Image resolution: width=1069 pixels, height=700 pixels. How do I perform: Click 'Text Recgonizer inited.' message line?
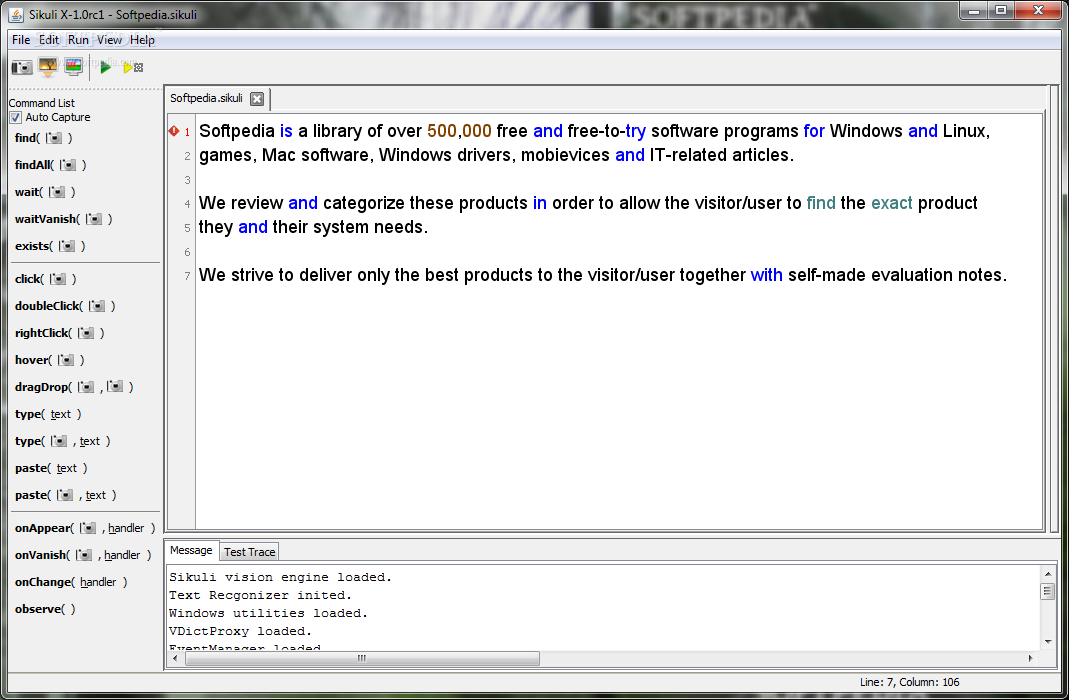[x=260, y=596]
